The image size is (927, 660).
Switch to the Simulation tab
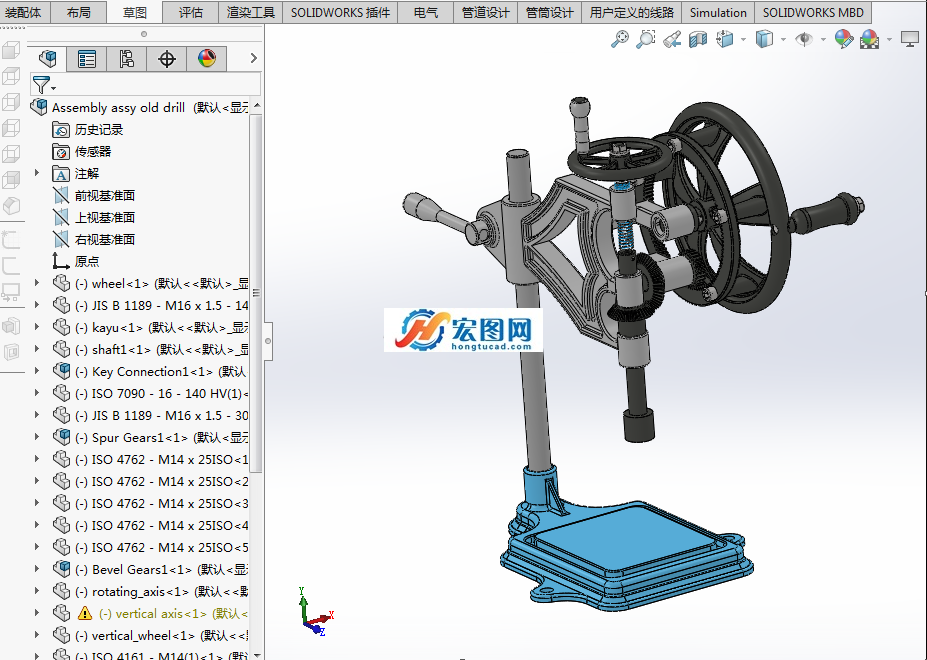(x=718, y=12)
